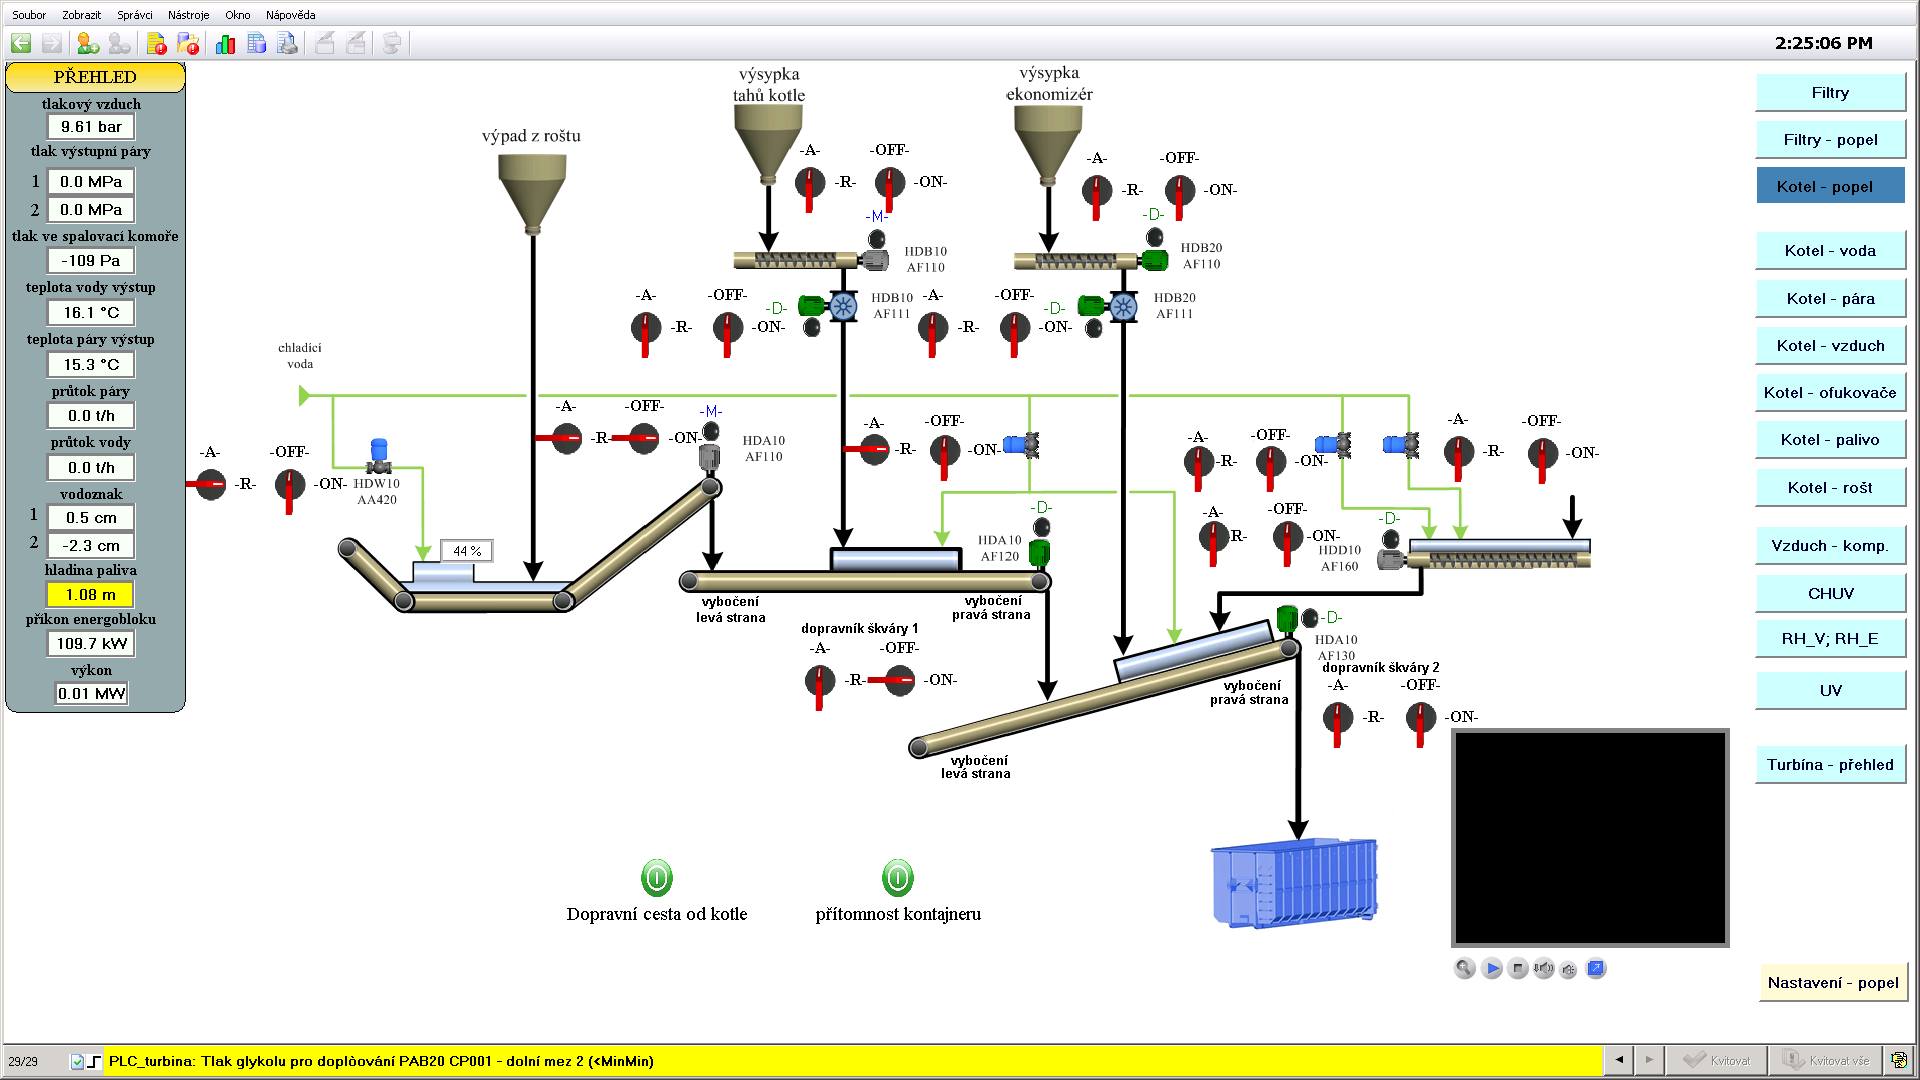This screenshot has height=1080, width=1920.
Task: Click the database table report icon
Action: [256, 43]
